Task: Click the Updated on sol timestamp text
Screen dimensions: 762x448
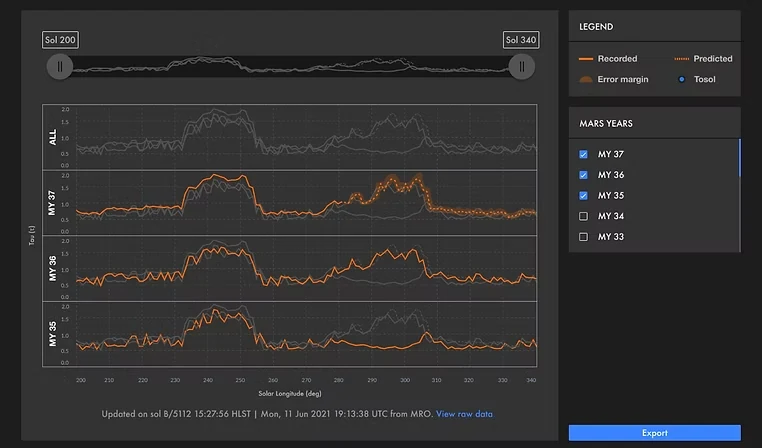Action: click(x=267, y=414)
